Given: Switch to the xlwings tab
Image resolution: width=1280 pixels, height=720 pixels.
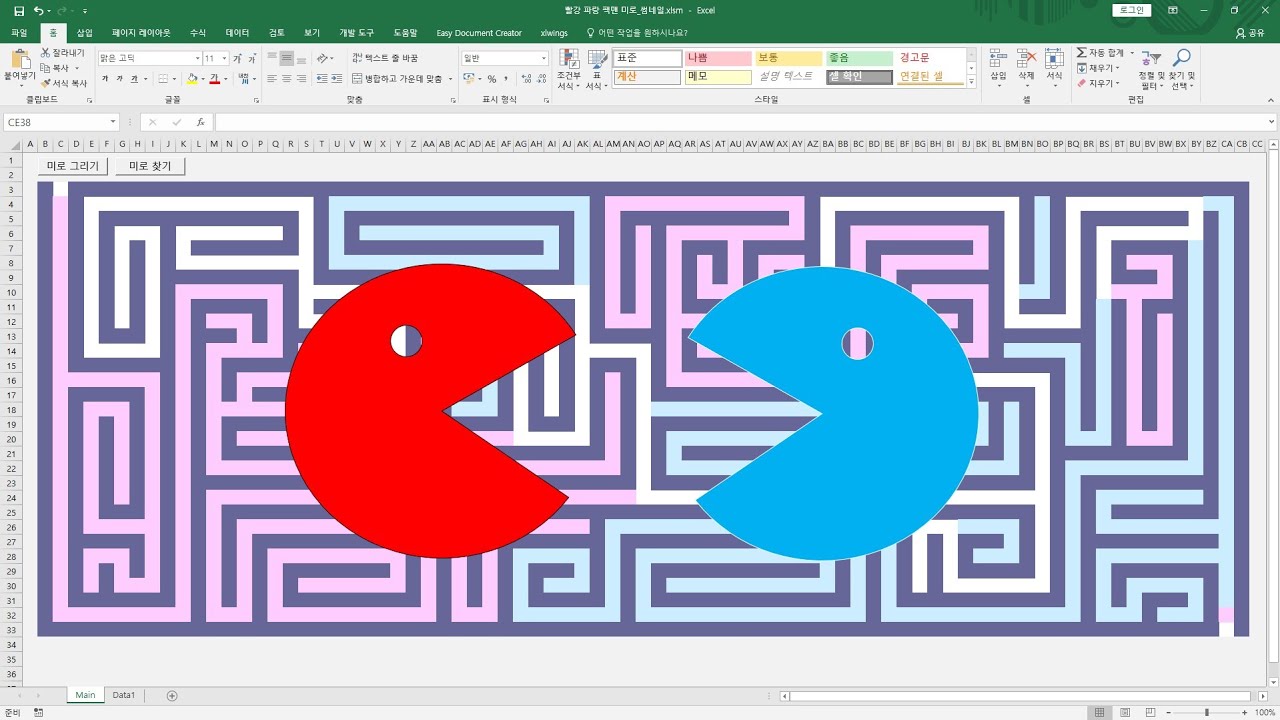Looking at the screenshot, I should 554,33.
